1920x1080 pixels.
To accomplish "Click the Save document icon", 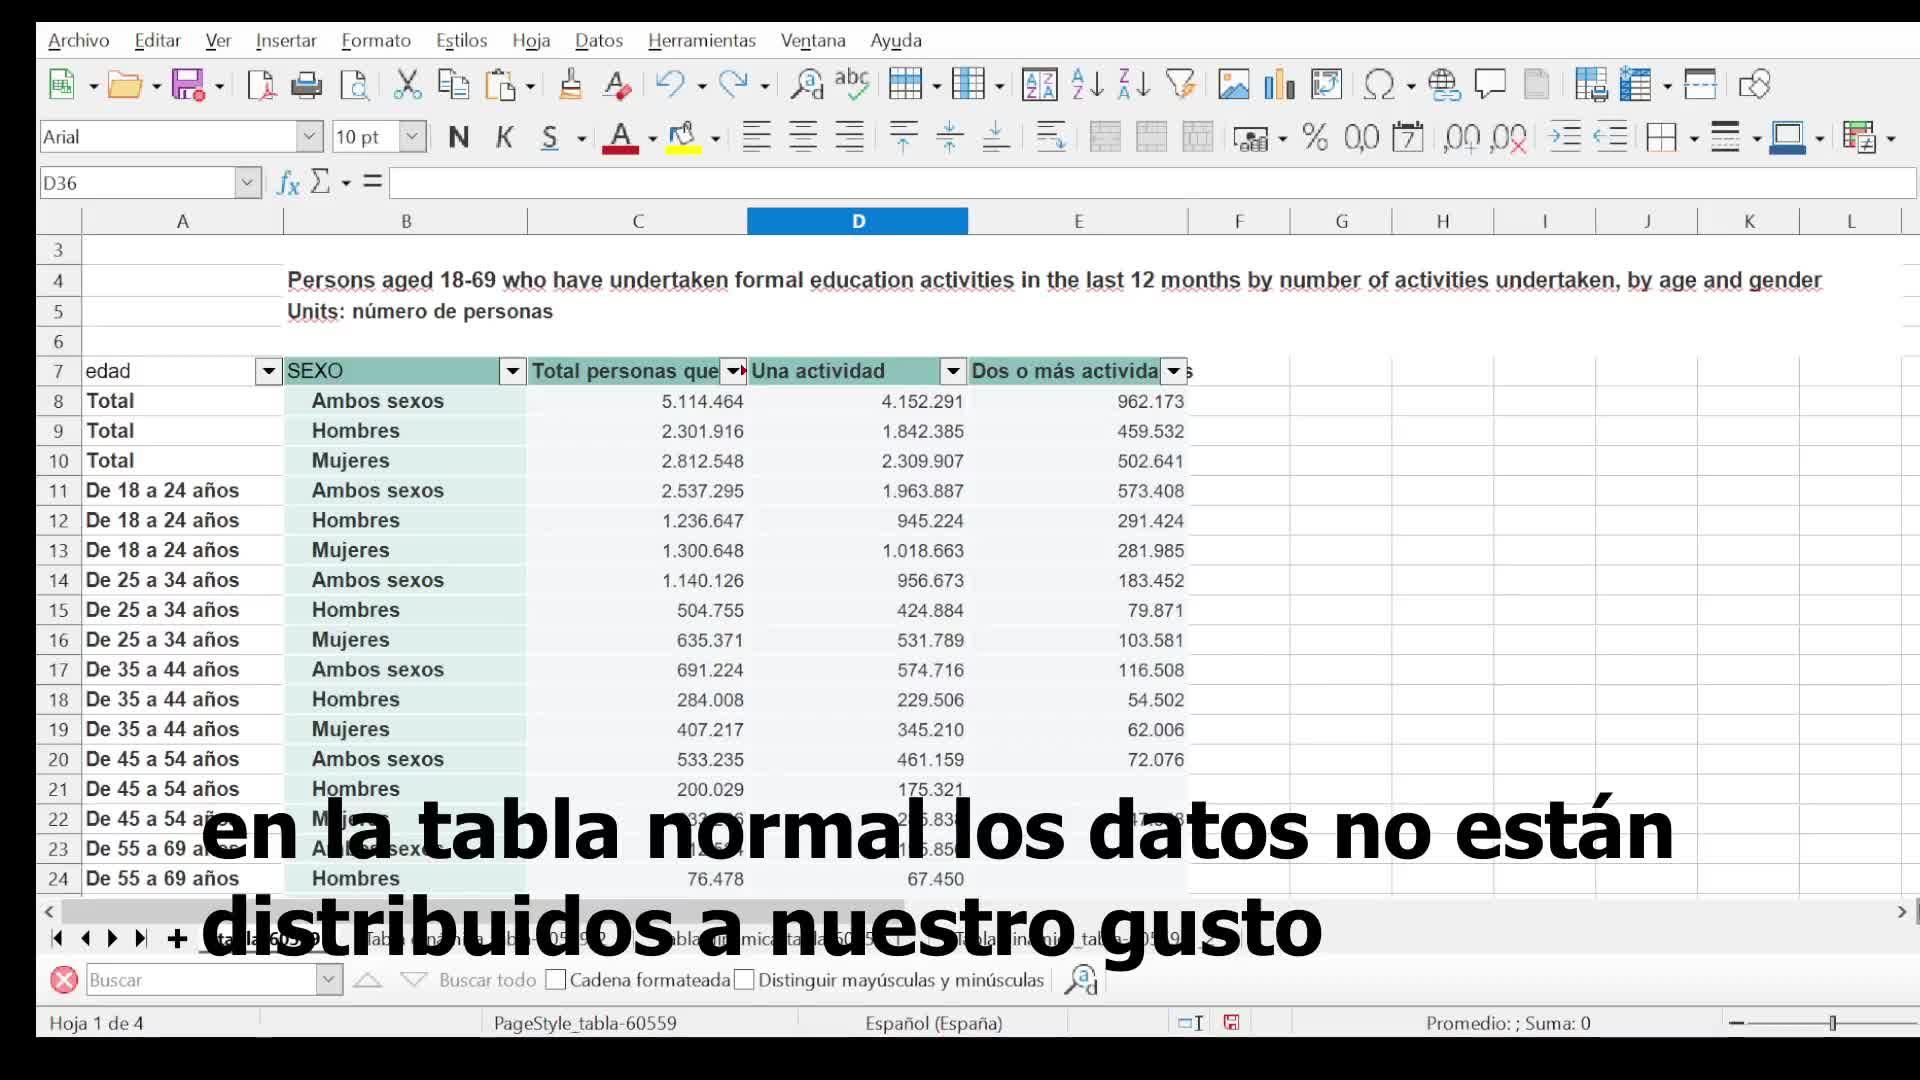I will (x=187, y=85).
